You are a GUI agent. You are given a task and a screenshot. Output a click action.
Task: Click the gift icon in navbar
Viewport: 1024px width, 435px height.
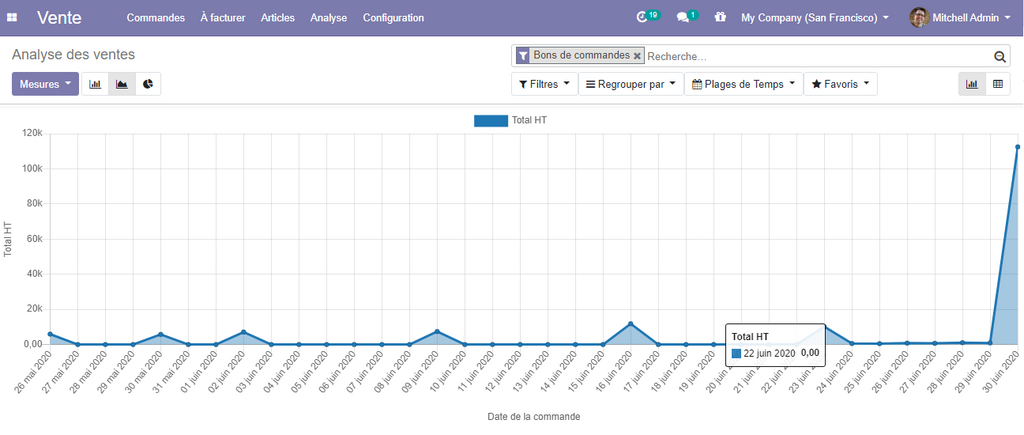[x=720, y=17]
